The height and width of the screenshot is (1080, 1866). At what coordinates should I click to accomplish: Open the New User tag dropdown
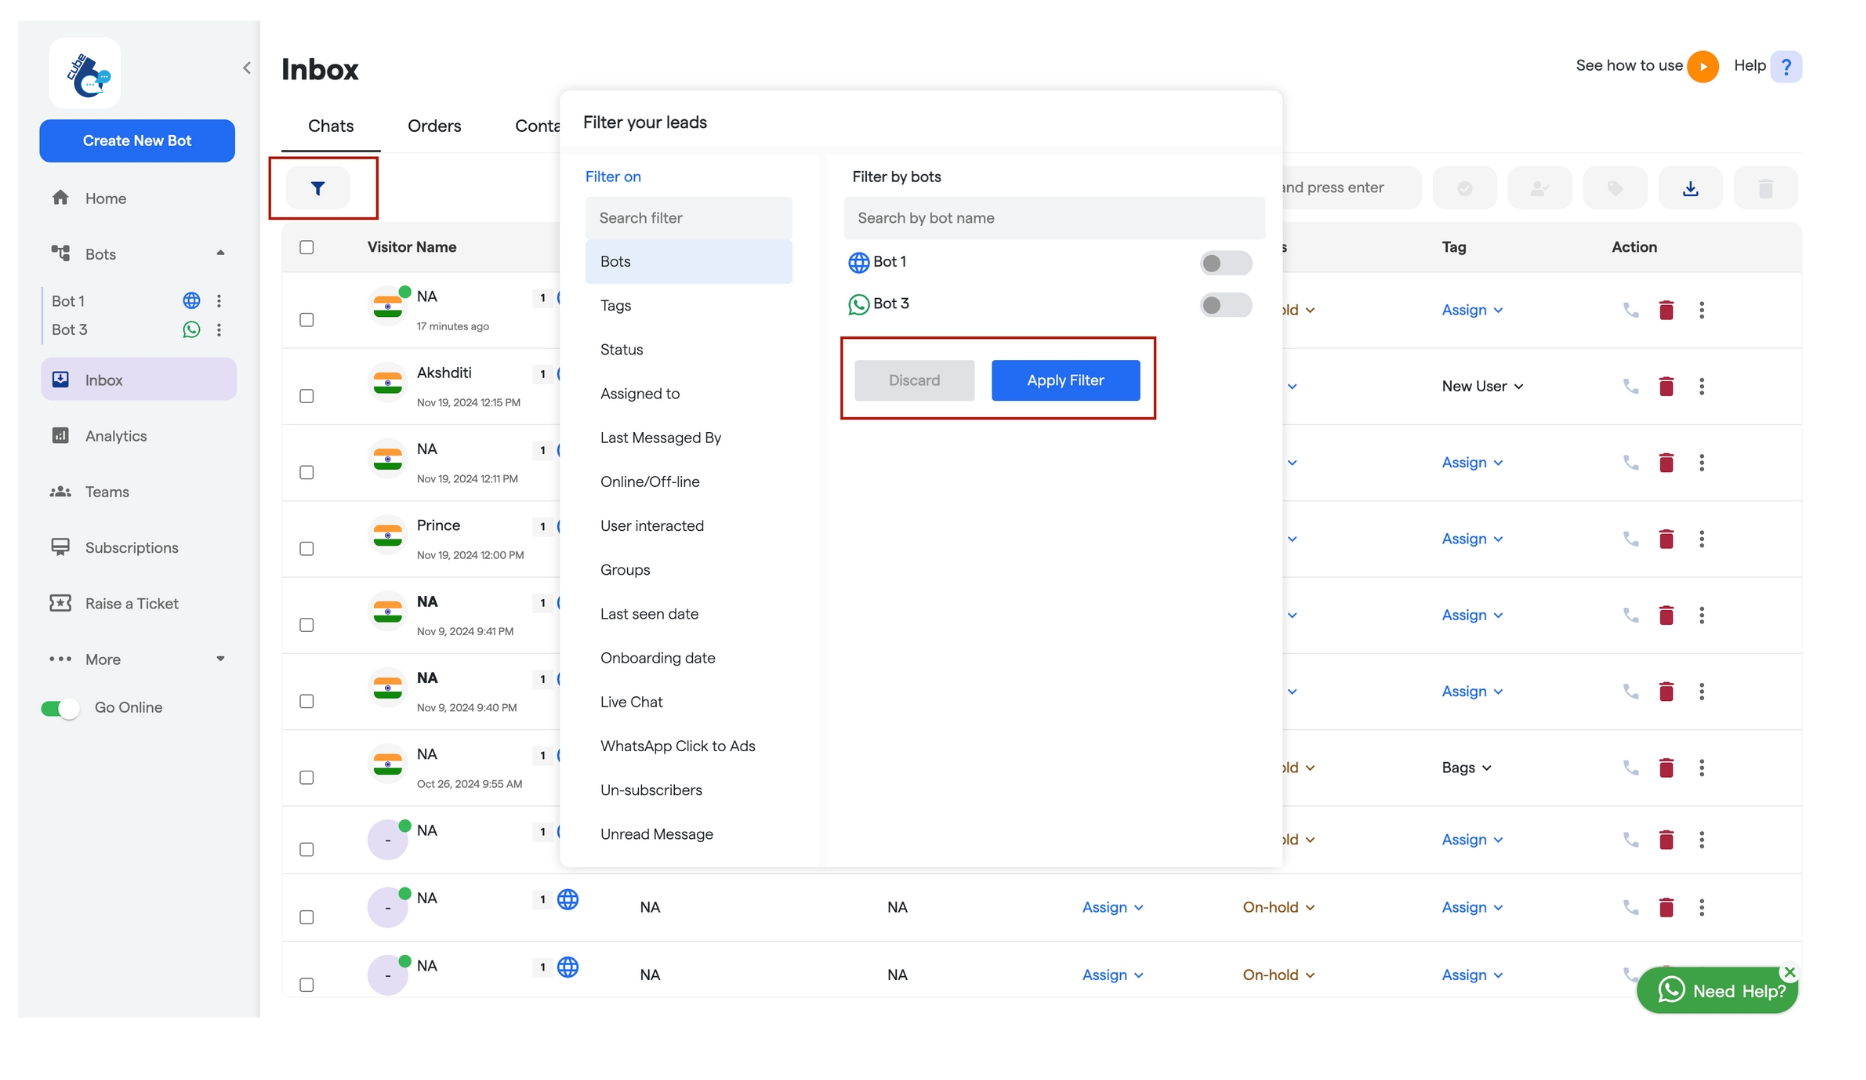(1482, 386)
